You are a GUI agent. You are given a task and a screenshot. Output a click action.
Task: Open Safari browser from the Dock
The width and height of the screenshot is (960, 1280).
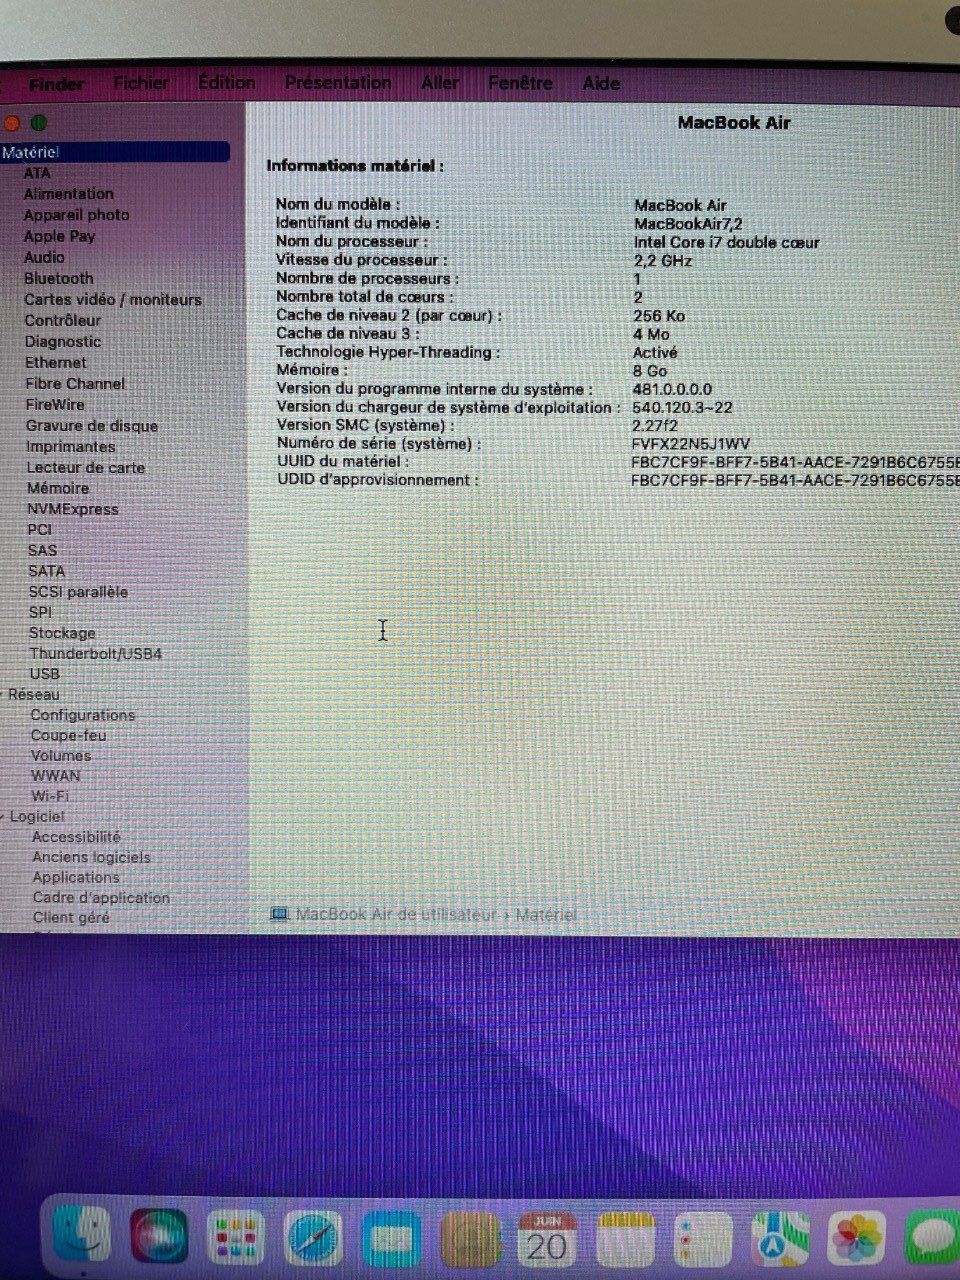pos(313,1238)
